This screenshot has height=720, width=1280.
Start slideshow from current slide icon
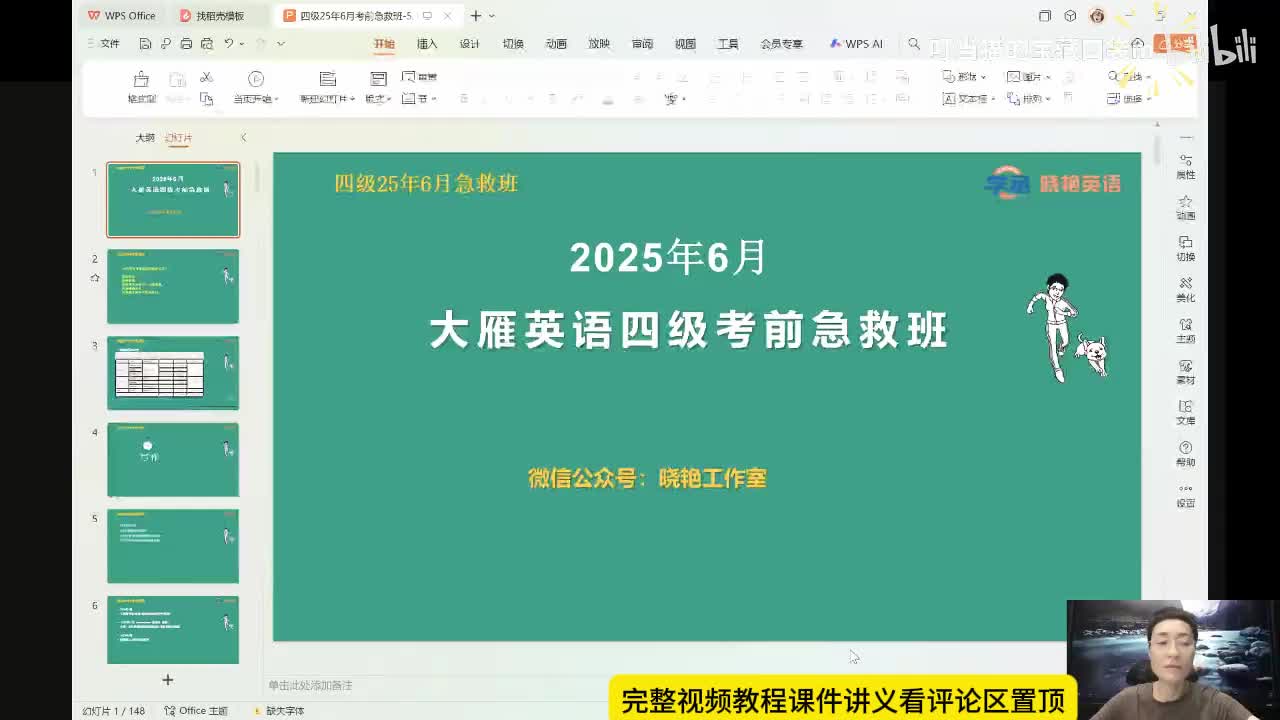[x=256, y=79]
